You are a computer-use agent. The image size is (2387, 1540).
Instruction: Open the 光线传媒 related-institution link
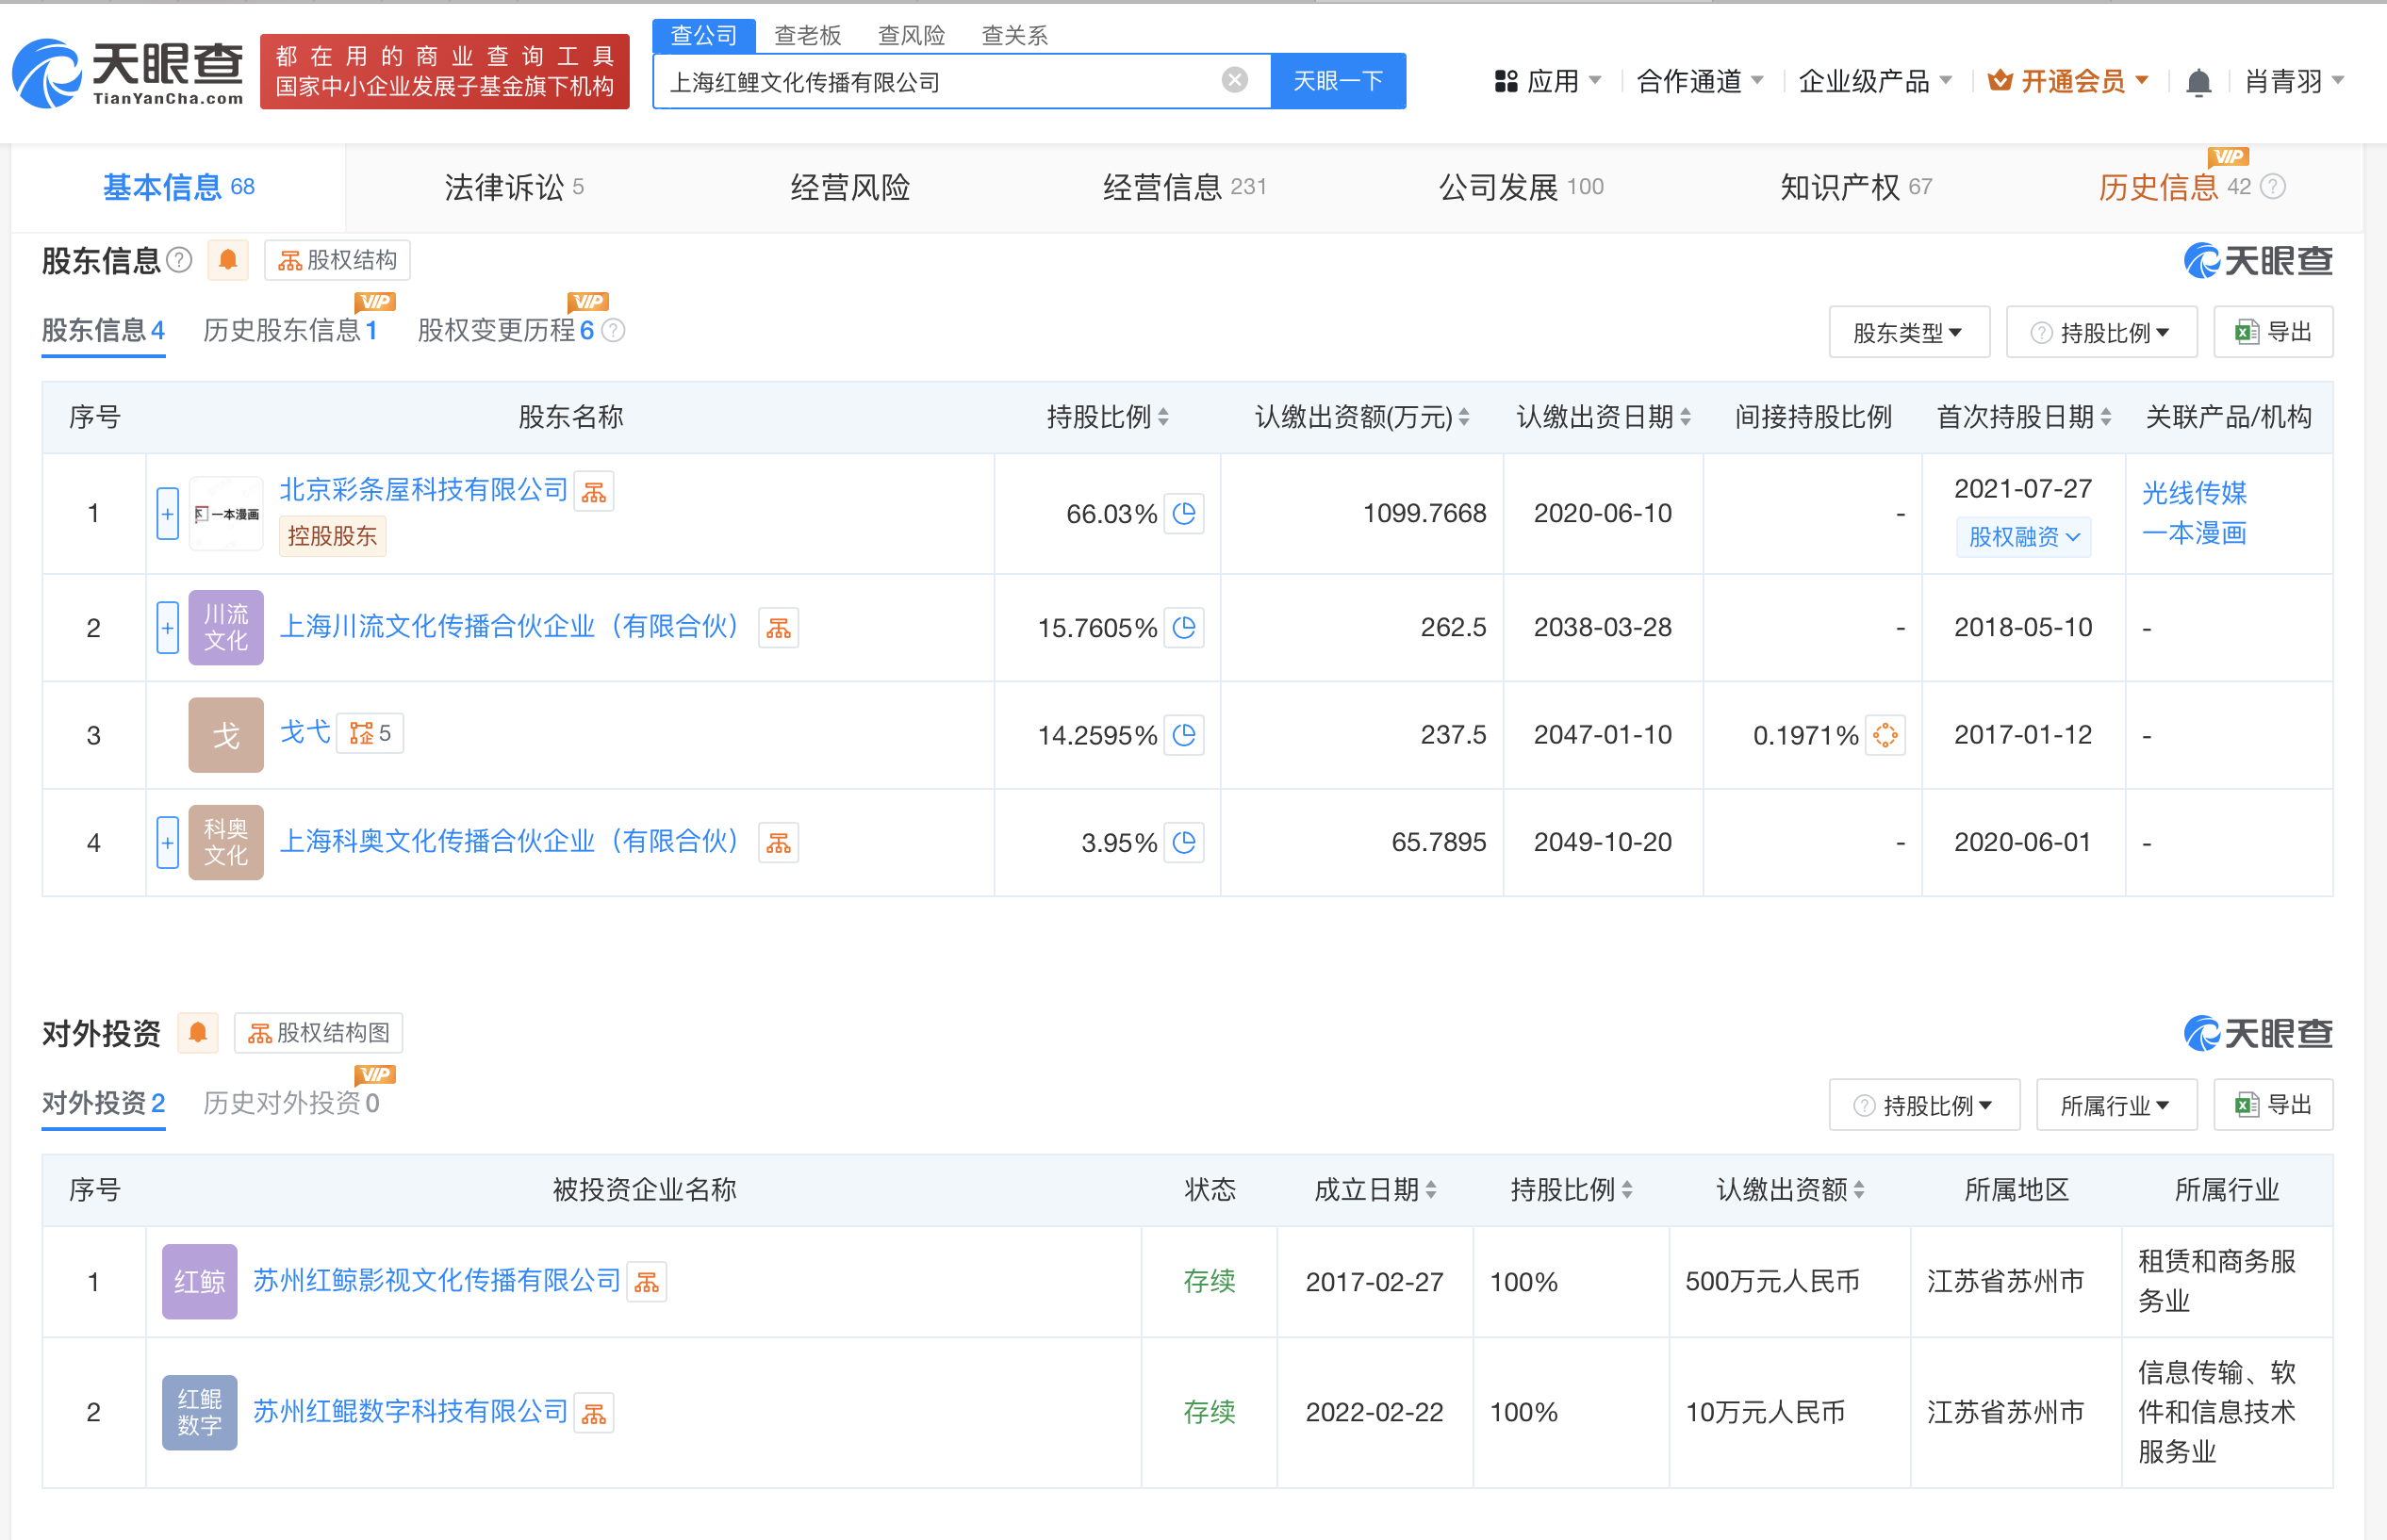pyautogui.click(x=2193, y=492)
